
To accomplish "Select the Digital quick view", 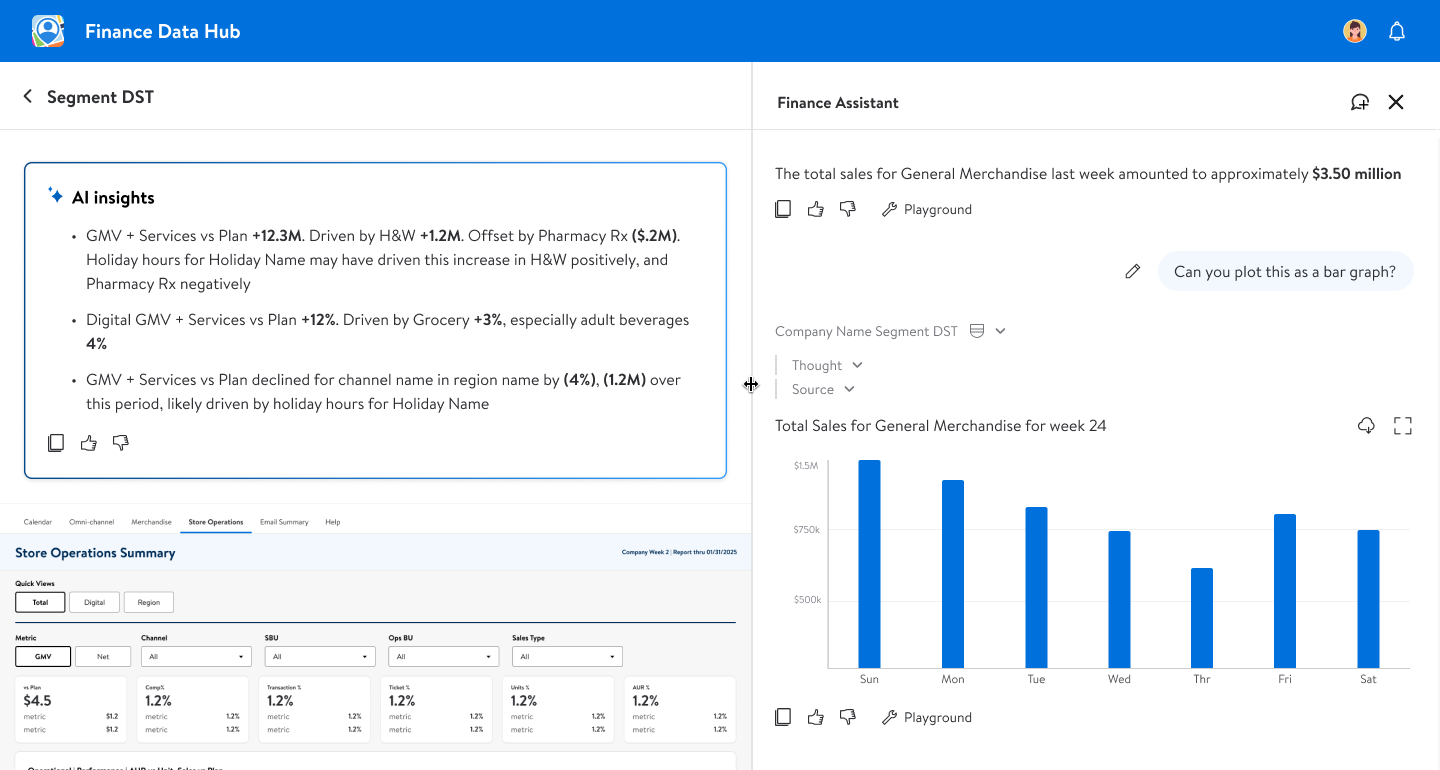I will coord(94,602).
